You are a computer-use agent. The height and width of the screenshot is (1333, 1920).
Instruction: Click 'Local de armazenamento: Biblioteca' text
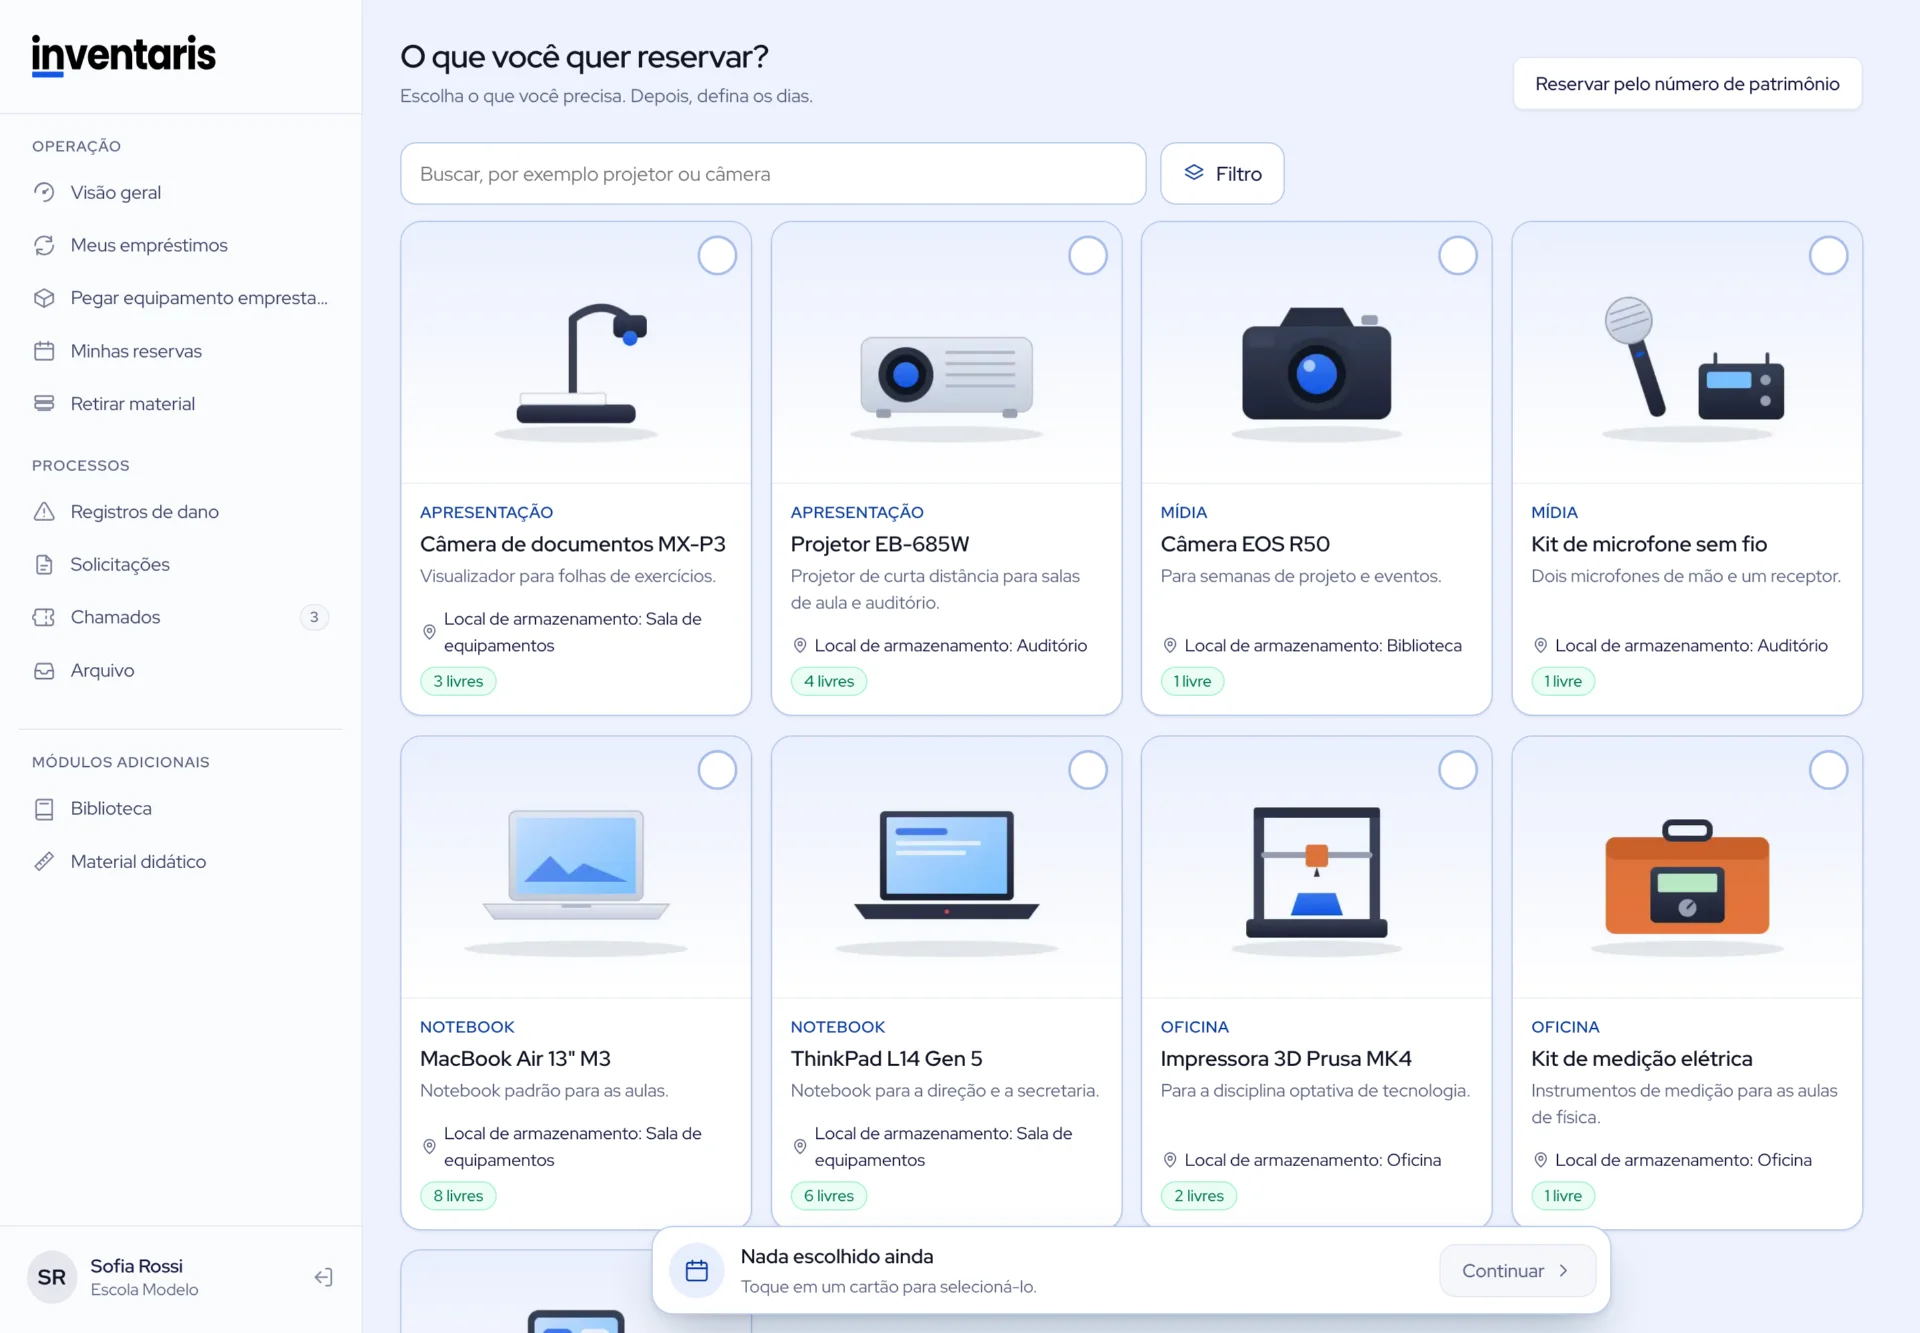point(1322,646)
